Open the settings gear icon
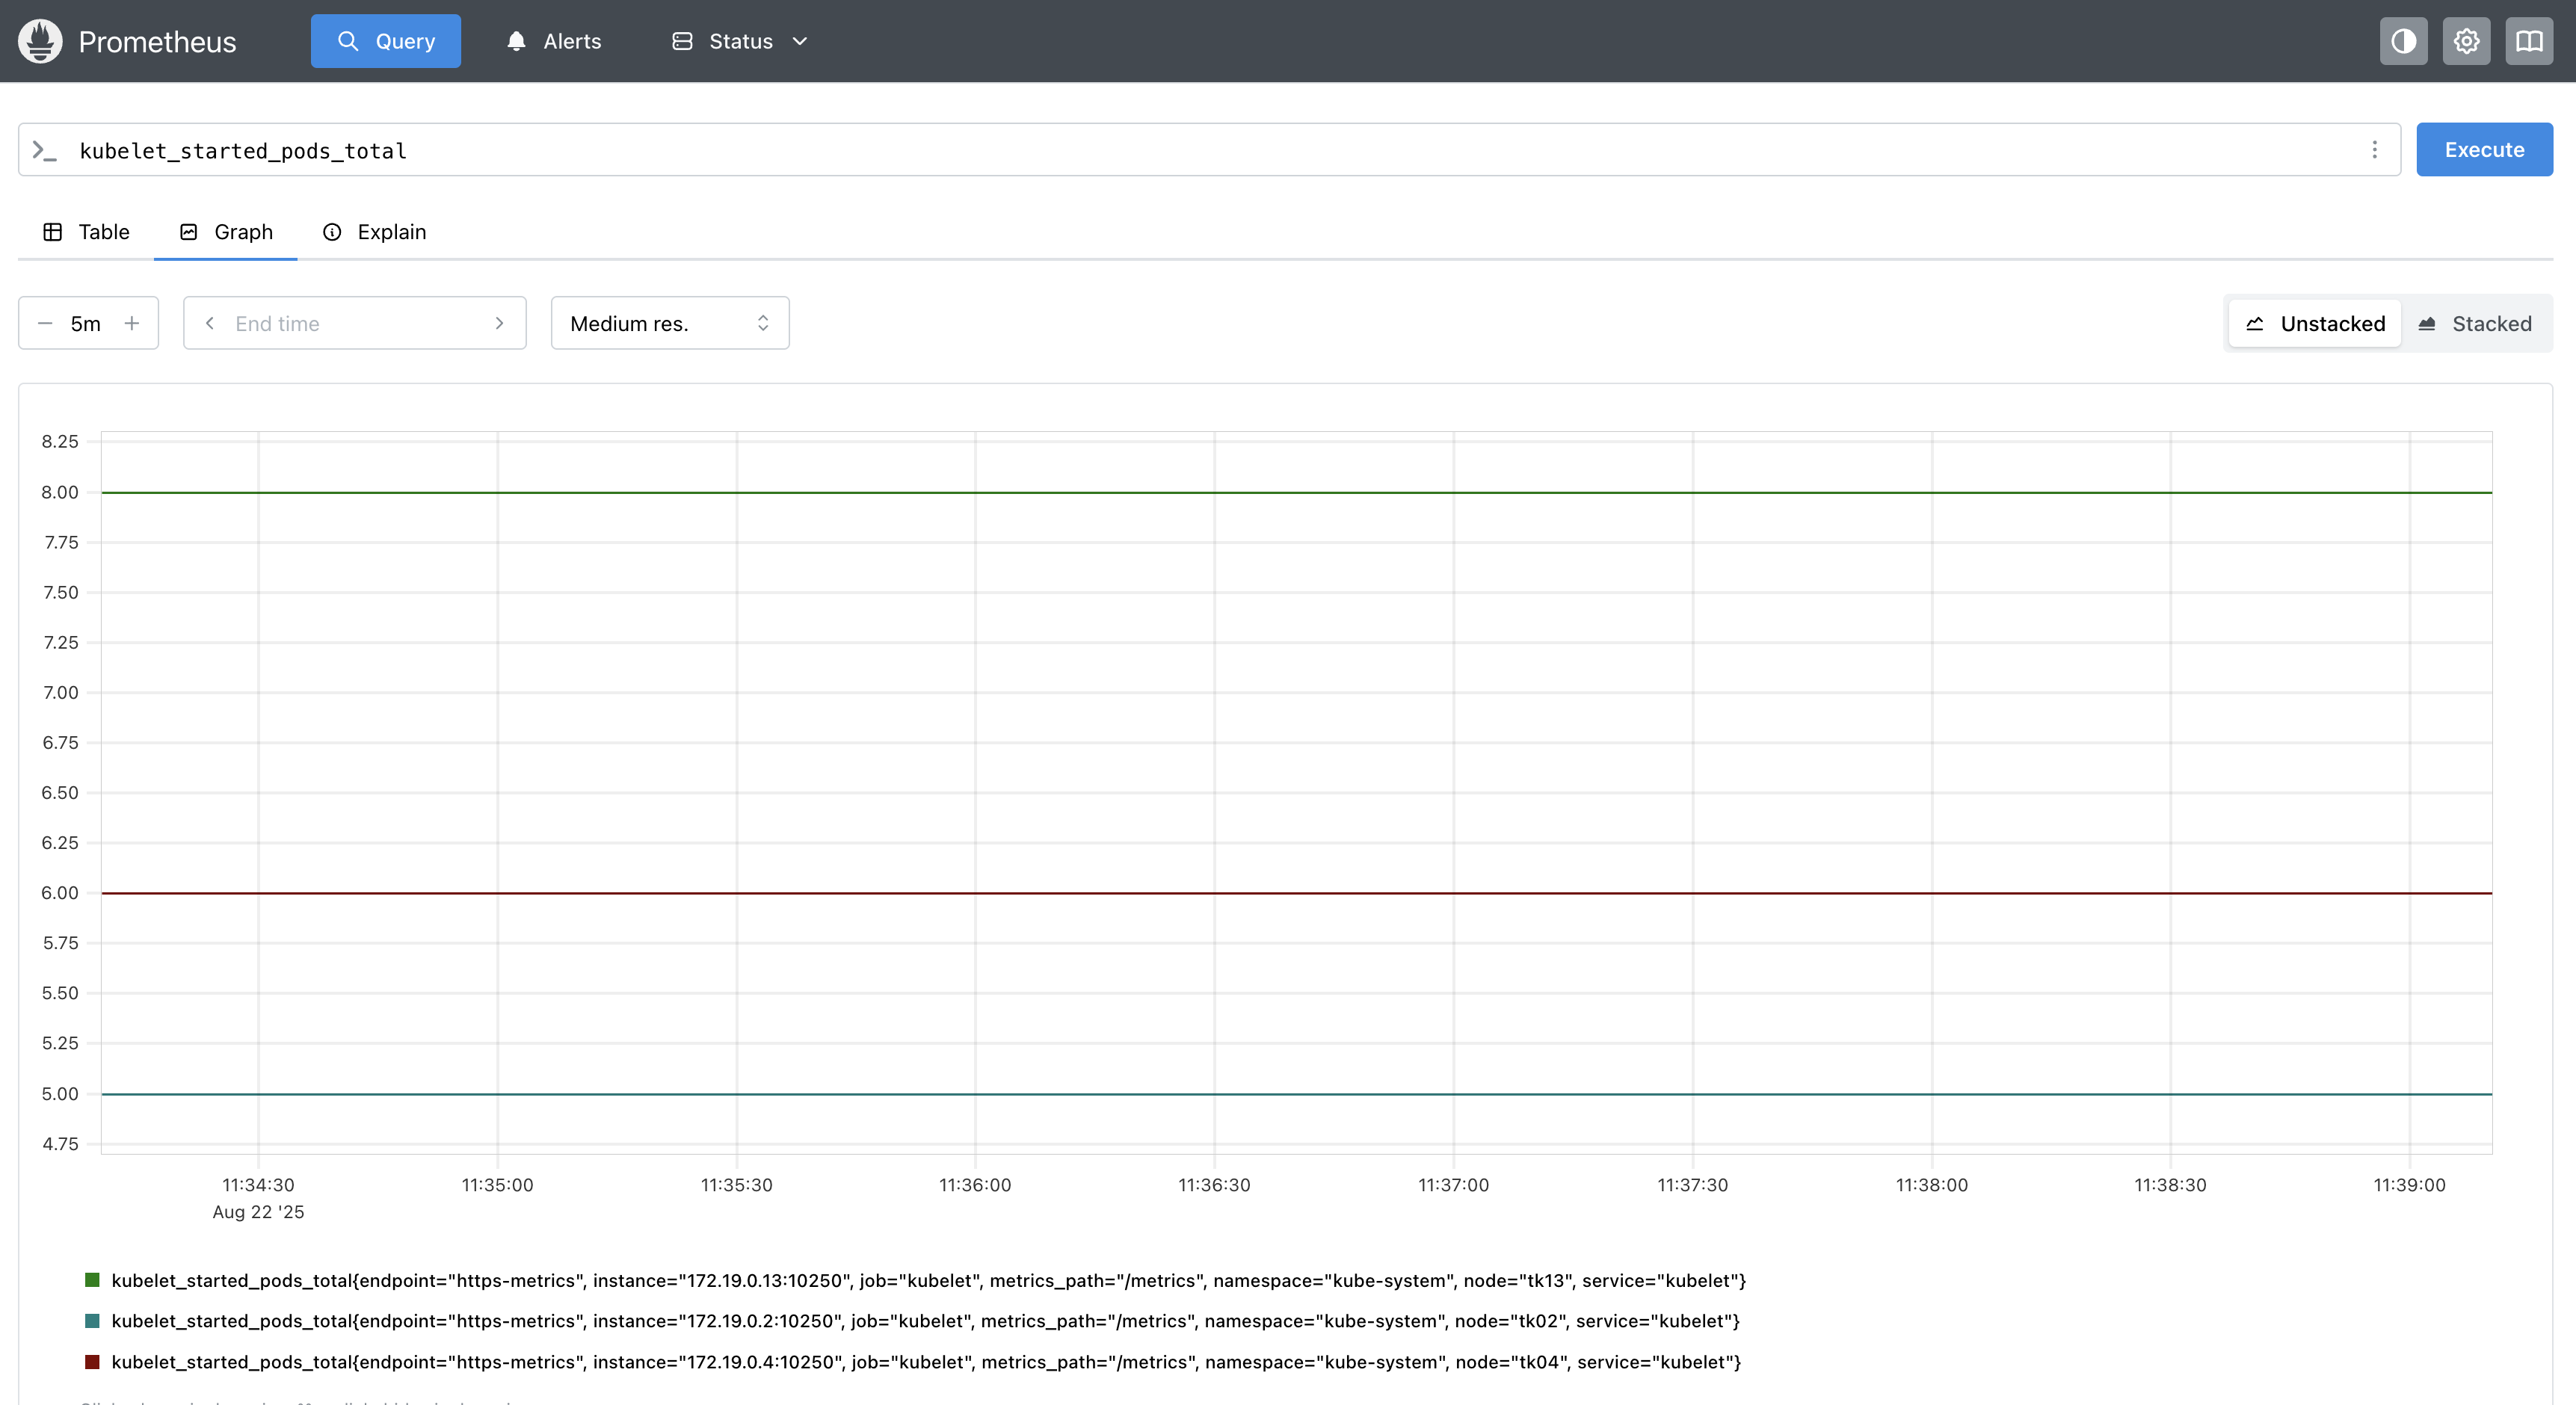Image resolution: width=2576 pixels, height=1405 pixels. pyautogui.click(x=2466, y=41)
